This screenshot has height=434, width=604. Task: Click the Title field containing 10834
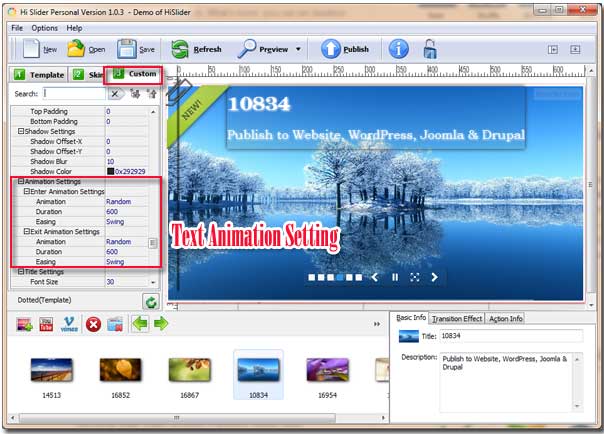tap(511, 336)
